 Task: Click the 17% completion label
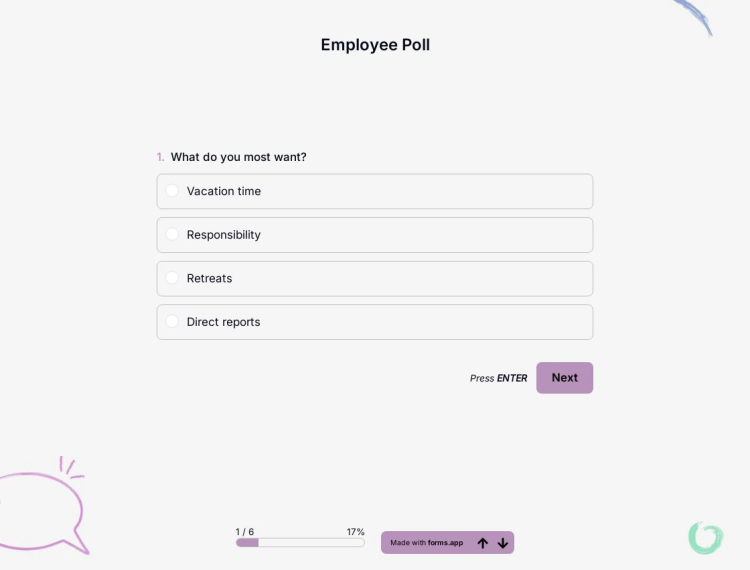[x=355, y=532]
